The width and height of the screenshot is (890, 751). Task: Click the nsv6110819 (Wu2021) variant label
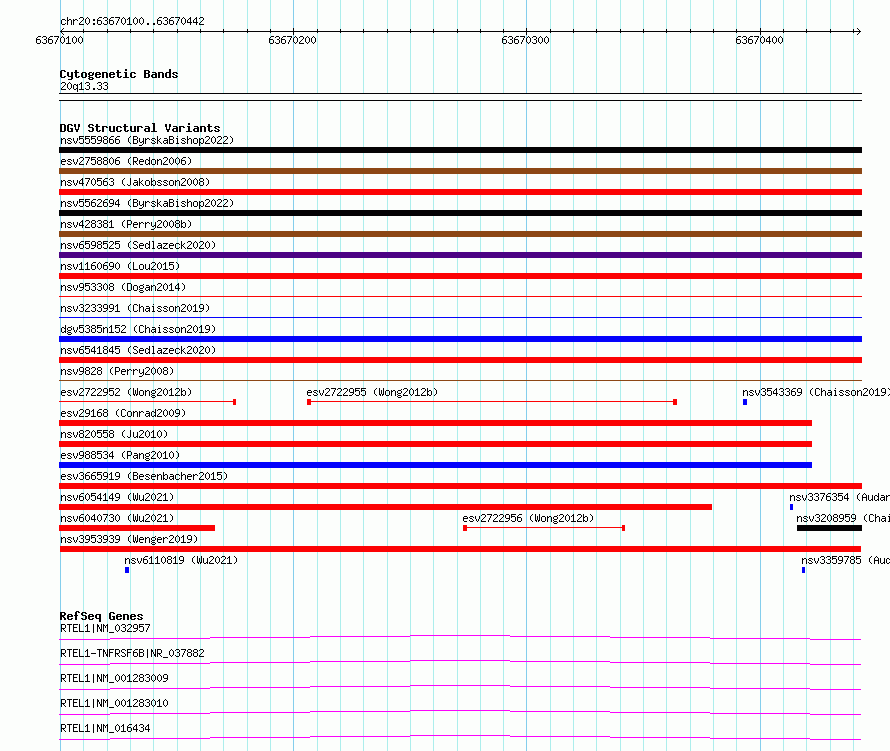coord(181,560)
